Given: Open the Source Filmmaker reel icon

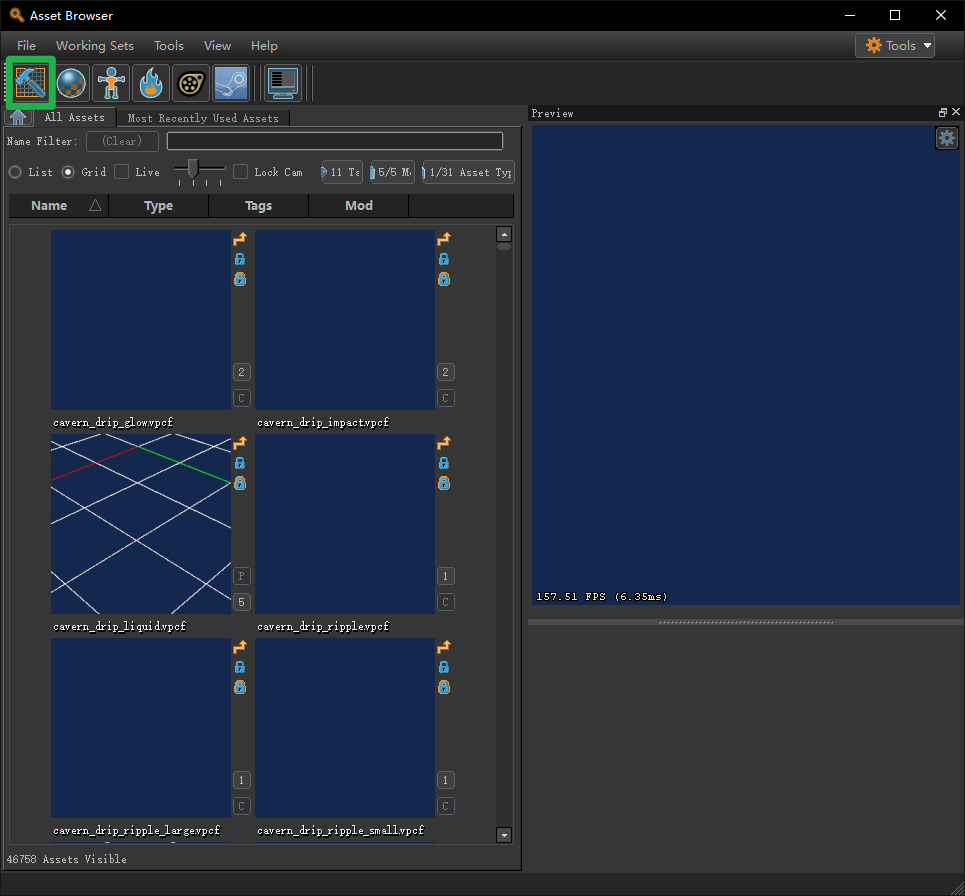Looking at the screenshot, I should (191, 82).
